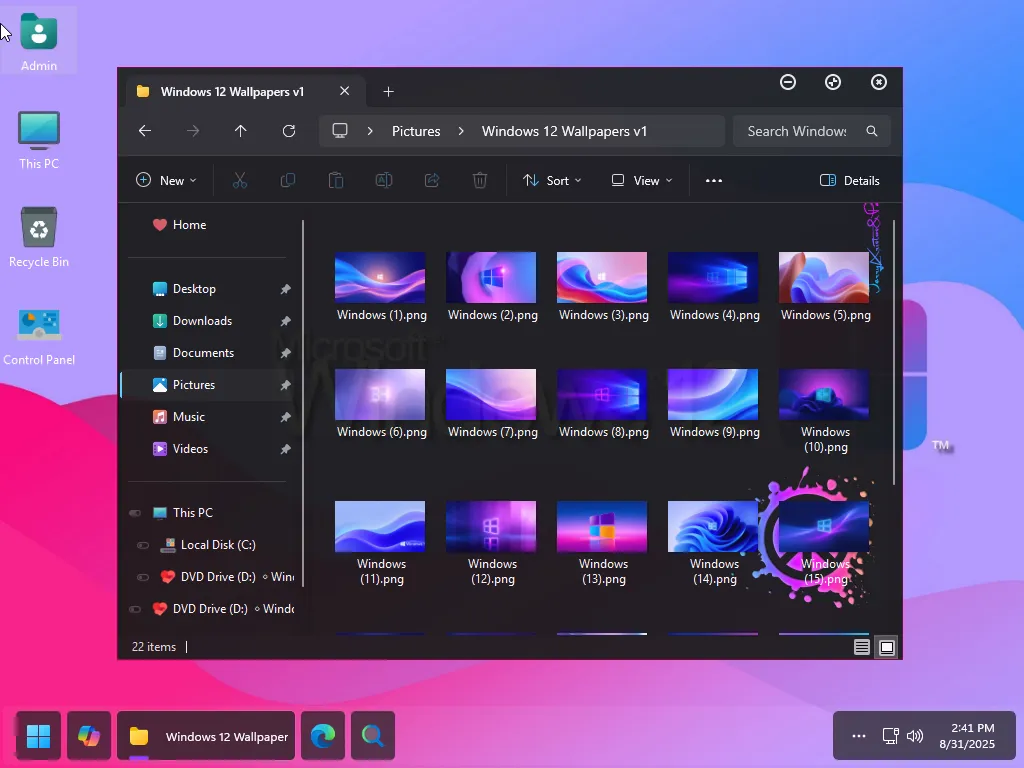Click the forward navigation arrow
Viewport: 1024px width, 768px height.
point(193,131)
